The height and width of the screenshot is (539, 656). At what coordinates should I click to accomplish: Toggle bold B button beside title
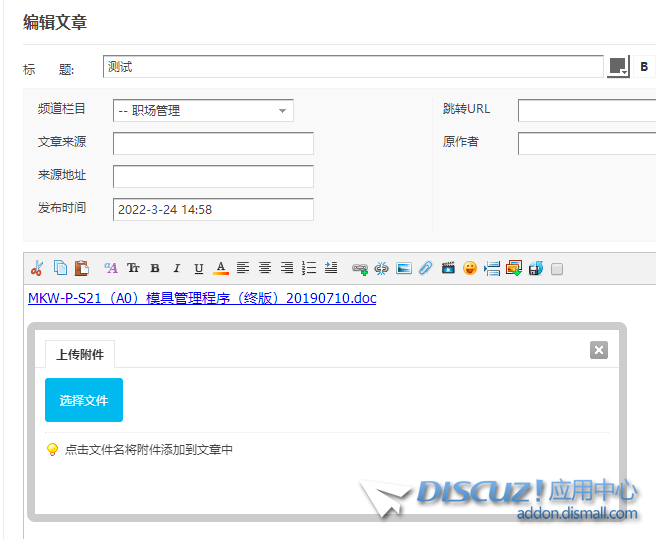tap(644, 67)
